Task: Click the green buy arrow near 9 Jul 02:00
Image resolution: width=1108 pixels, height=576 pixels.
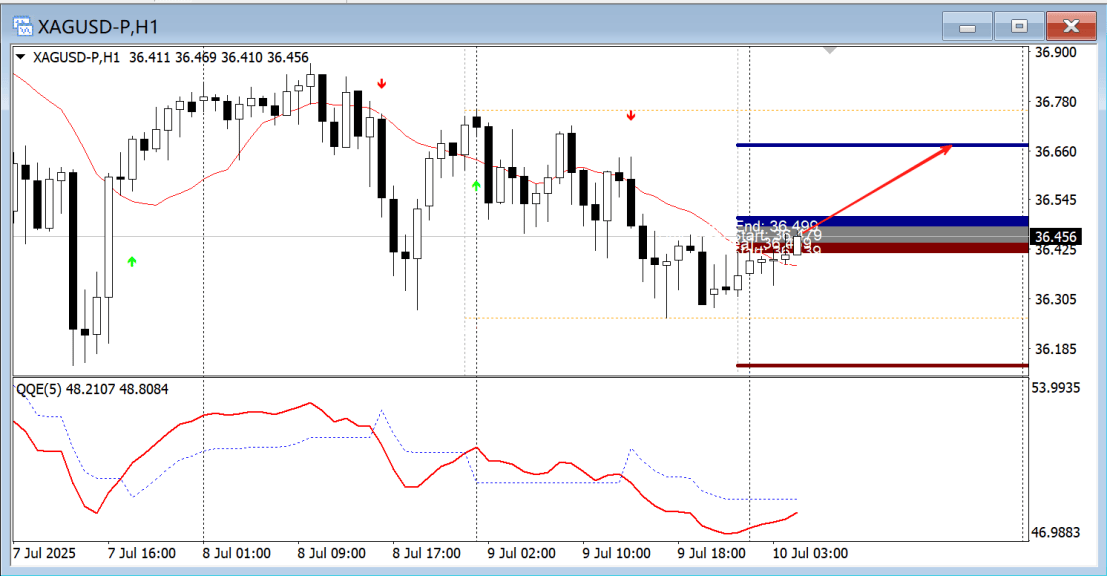Action: coord(476,185)
